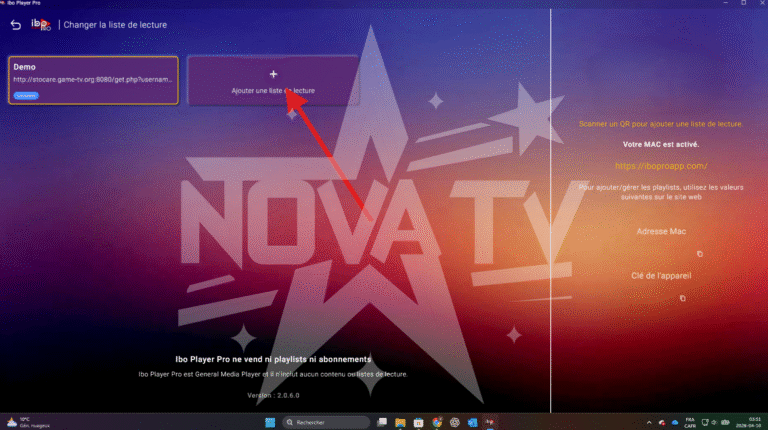Click the Adresse Mac label
The width and height of the screenshot is (768, 430).
[660, 231]
